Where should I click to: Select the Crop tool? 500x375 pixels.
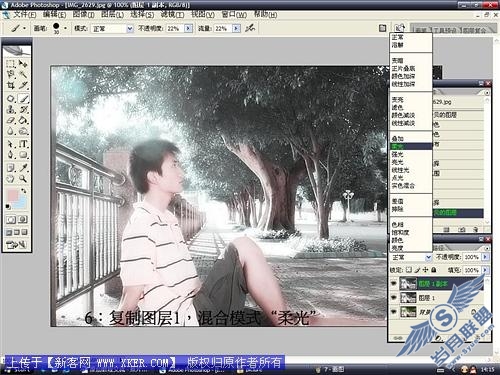pos(11,85)
